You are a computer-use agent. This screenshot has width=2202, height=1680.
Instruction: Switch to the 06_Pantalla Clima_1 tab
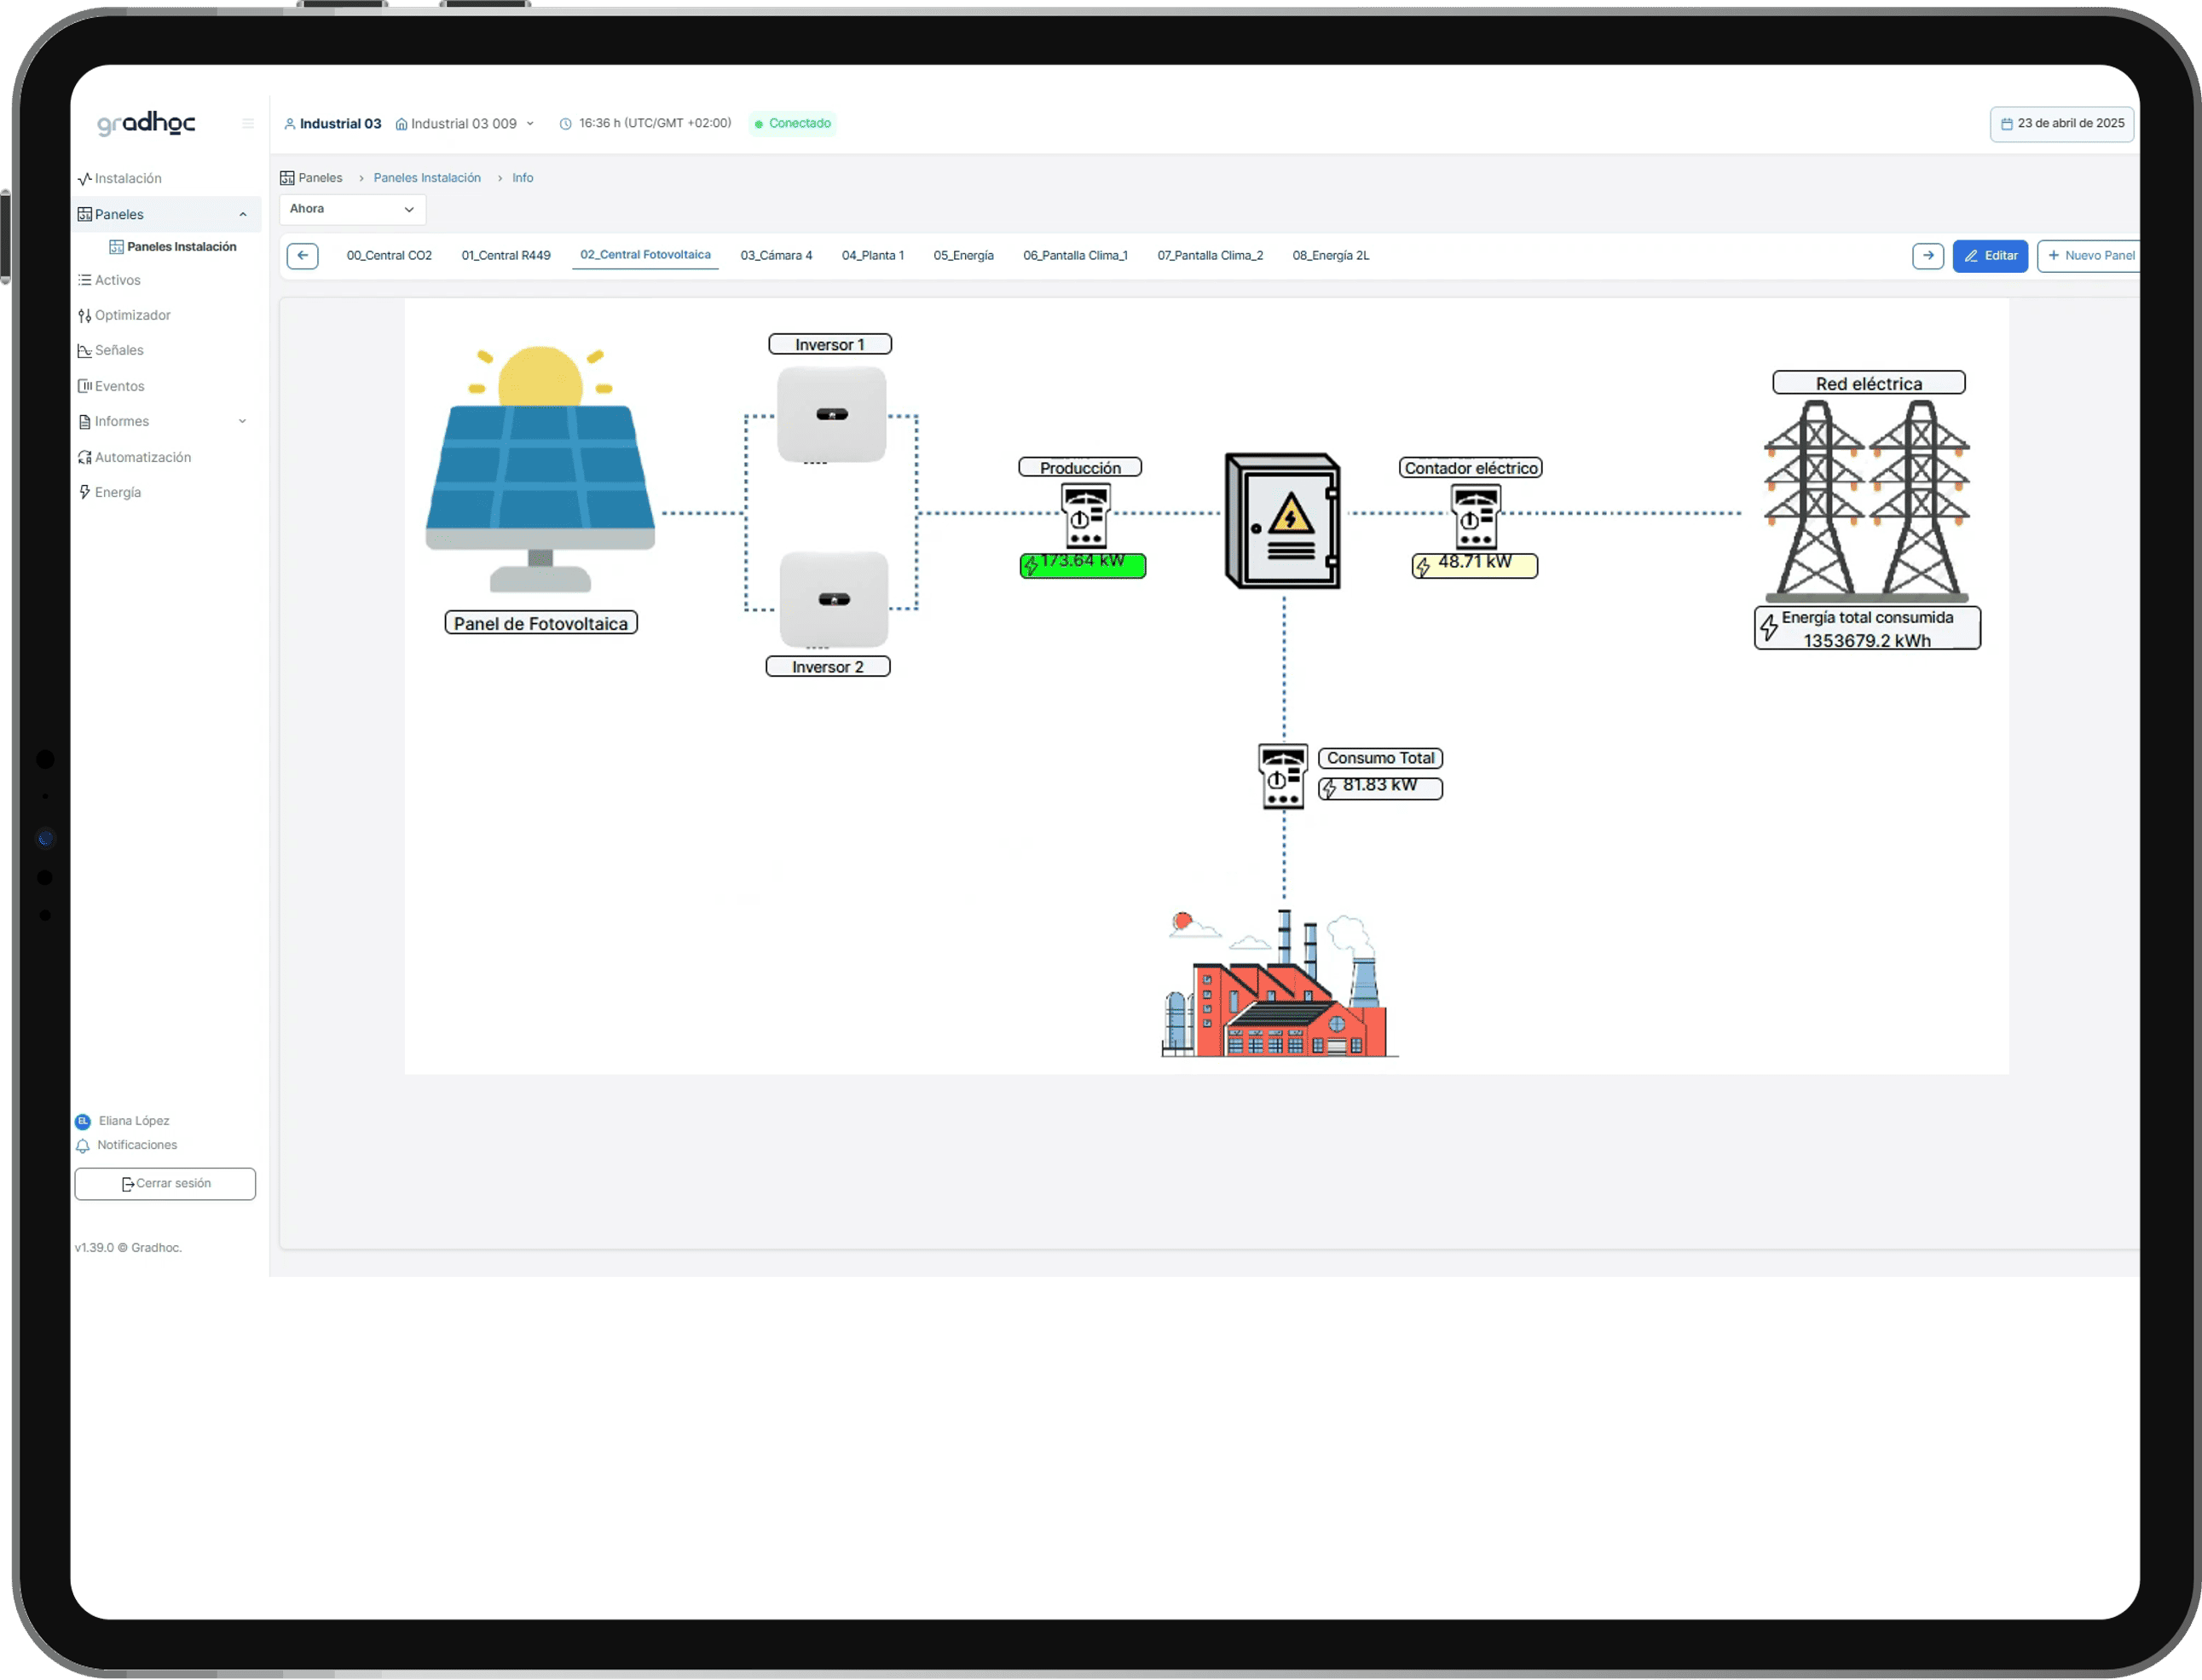click(x=1075, y=256)
